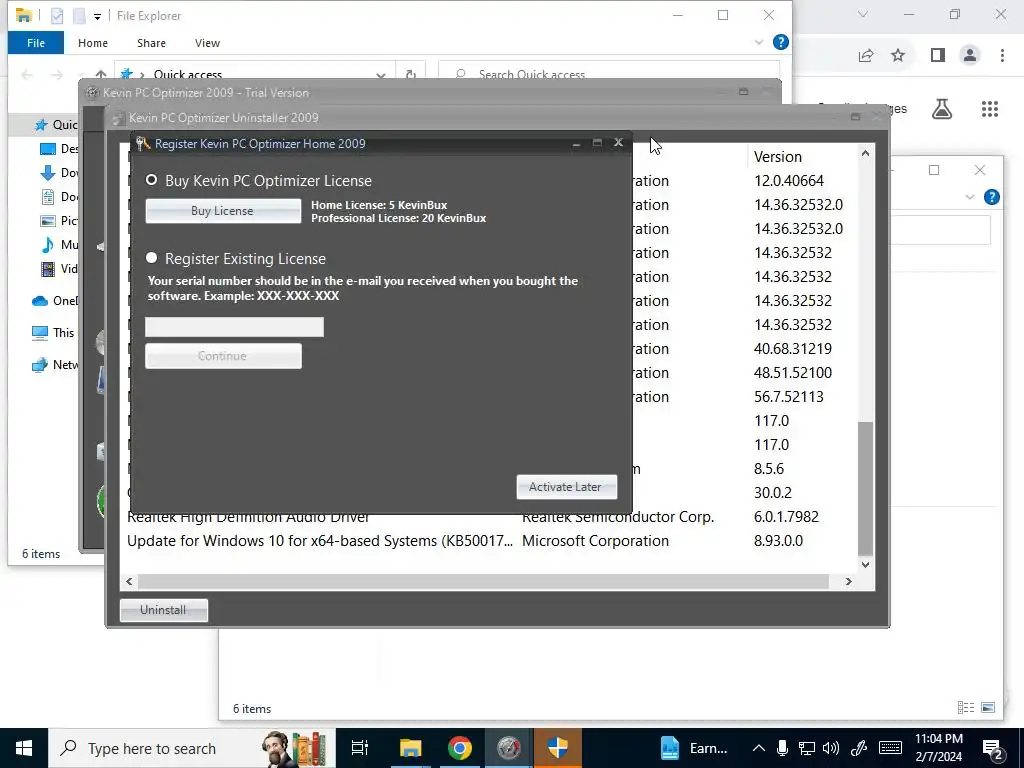Select Register Existing License radio
1024x768 pixels.
pos(152,258)
